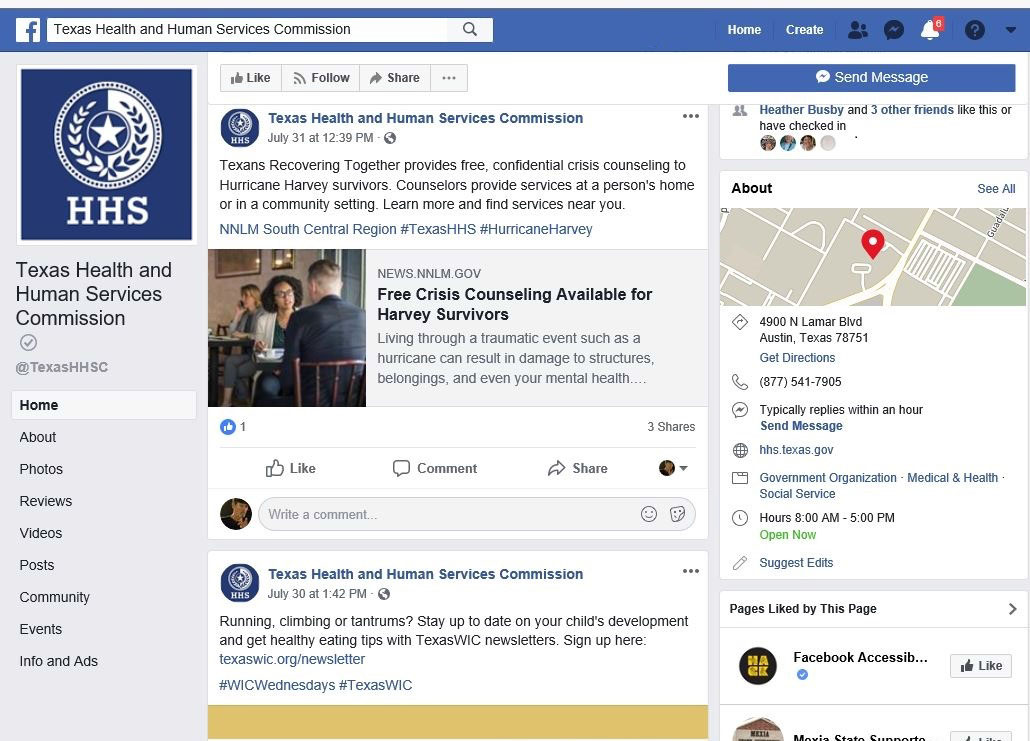Open Free Crisis Counseling article headline
Viewport: 1030px width, 741px height.
click(x=514, y=304)
